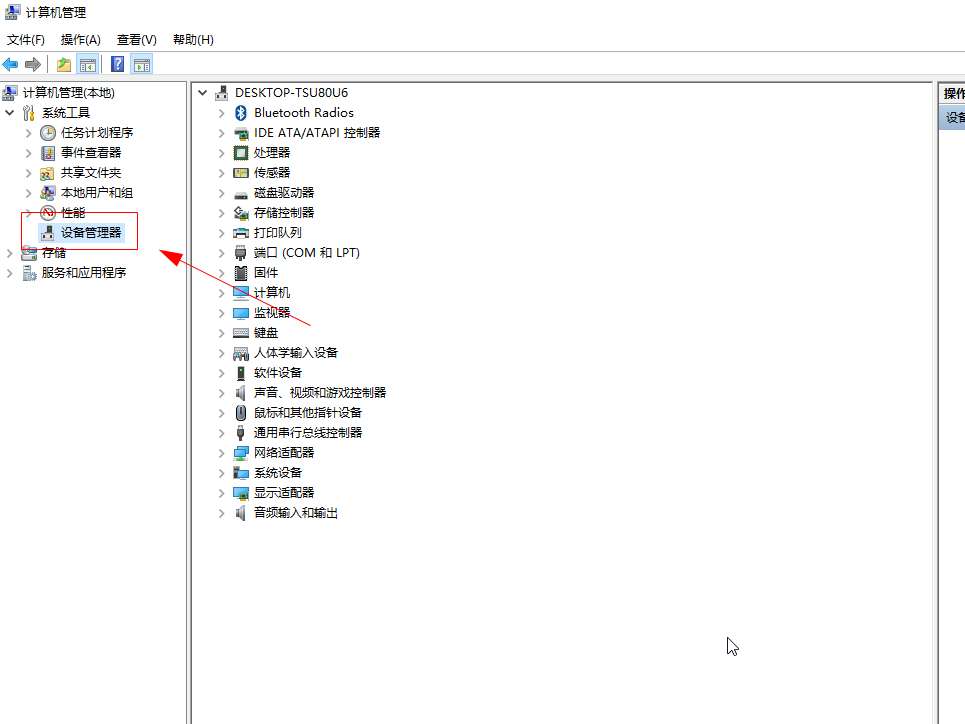The image size is (965, 724).
Task: Click the 音频输入和输出 speaker icon
Action: [x=241, y=513]
